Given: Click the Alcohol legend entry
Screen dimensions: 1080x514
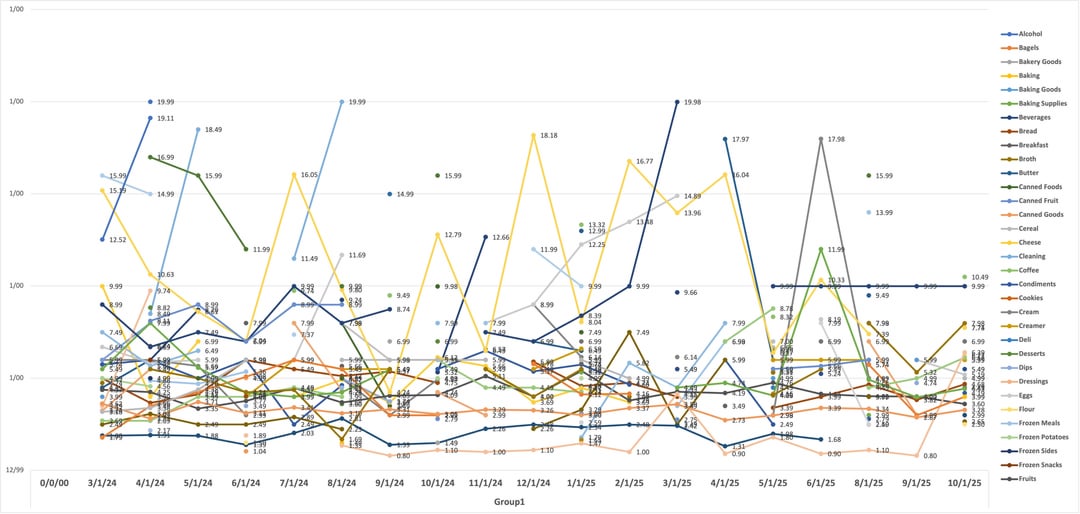Looking at the screenshot, I should coord(1031,34).
